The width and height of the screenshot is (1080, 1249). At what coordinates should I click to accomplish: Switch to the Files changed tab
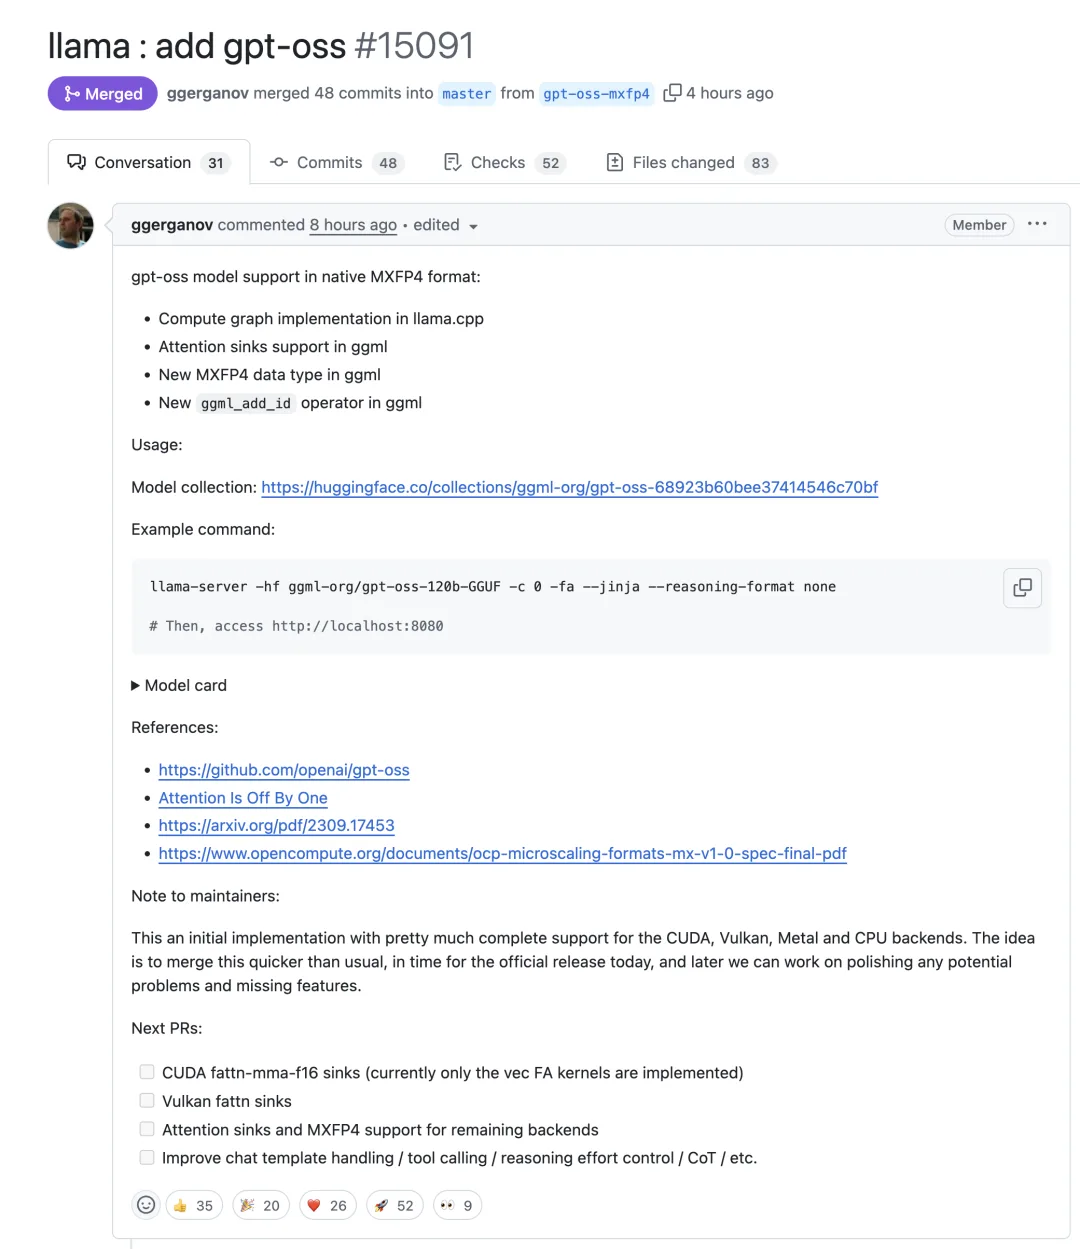point(691,163)
